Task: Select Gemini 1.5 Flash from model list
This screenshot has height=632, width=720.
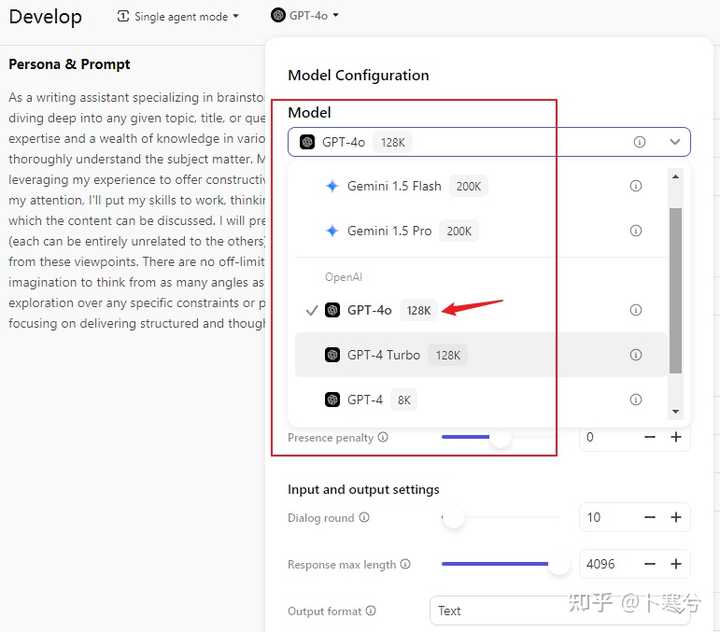Action: tap(393, 186)
